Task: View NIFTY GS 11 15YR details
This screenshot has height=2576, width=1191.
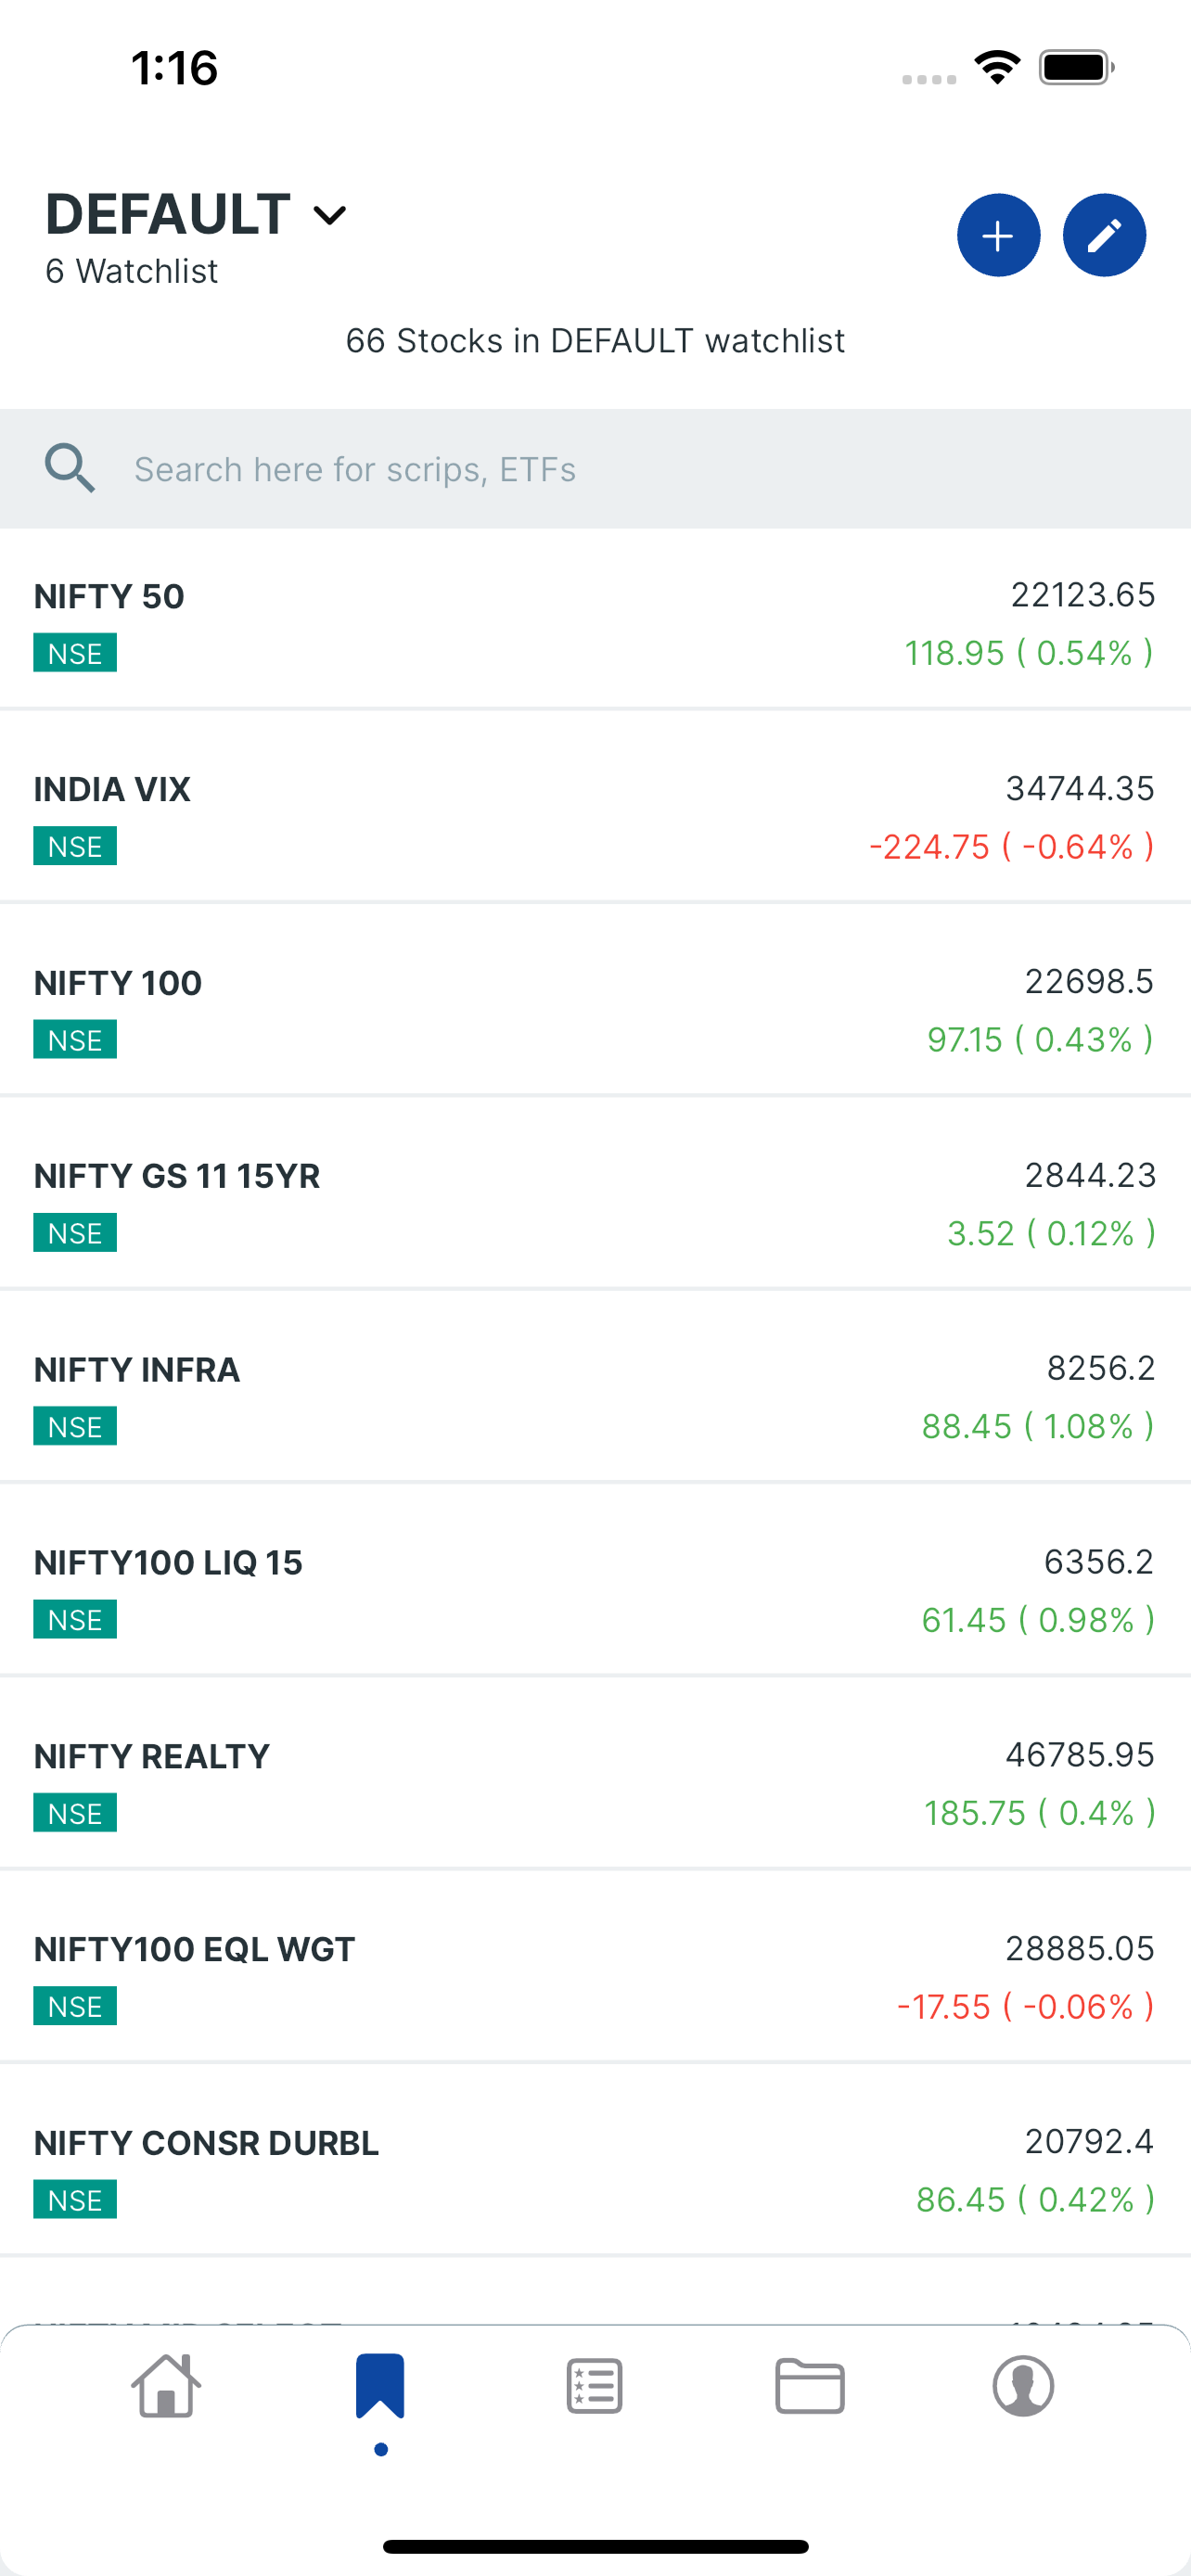Action: point(595,1201)
